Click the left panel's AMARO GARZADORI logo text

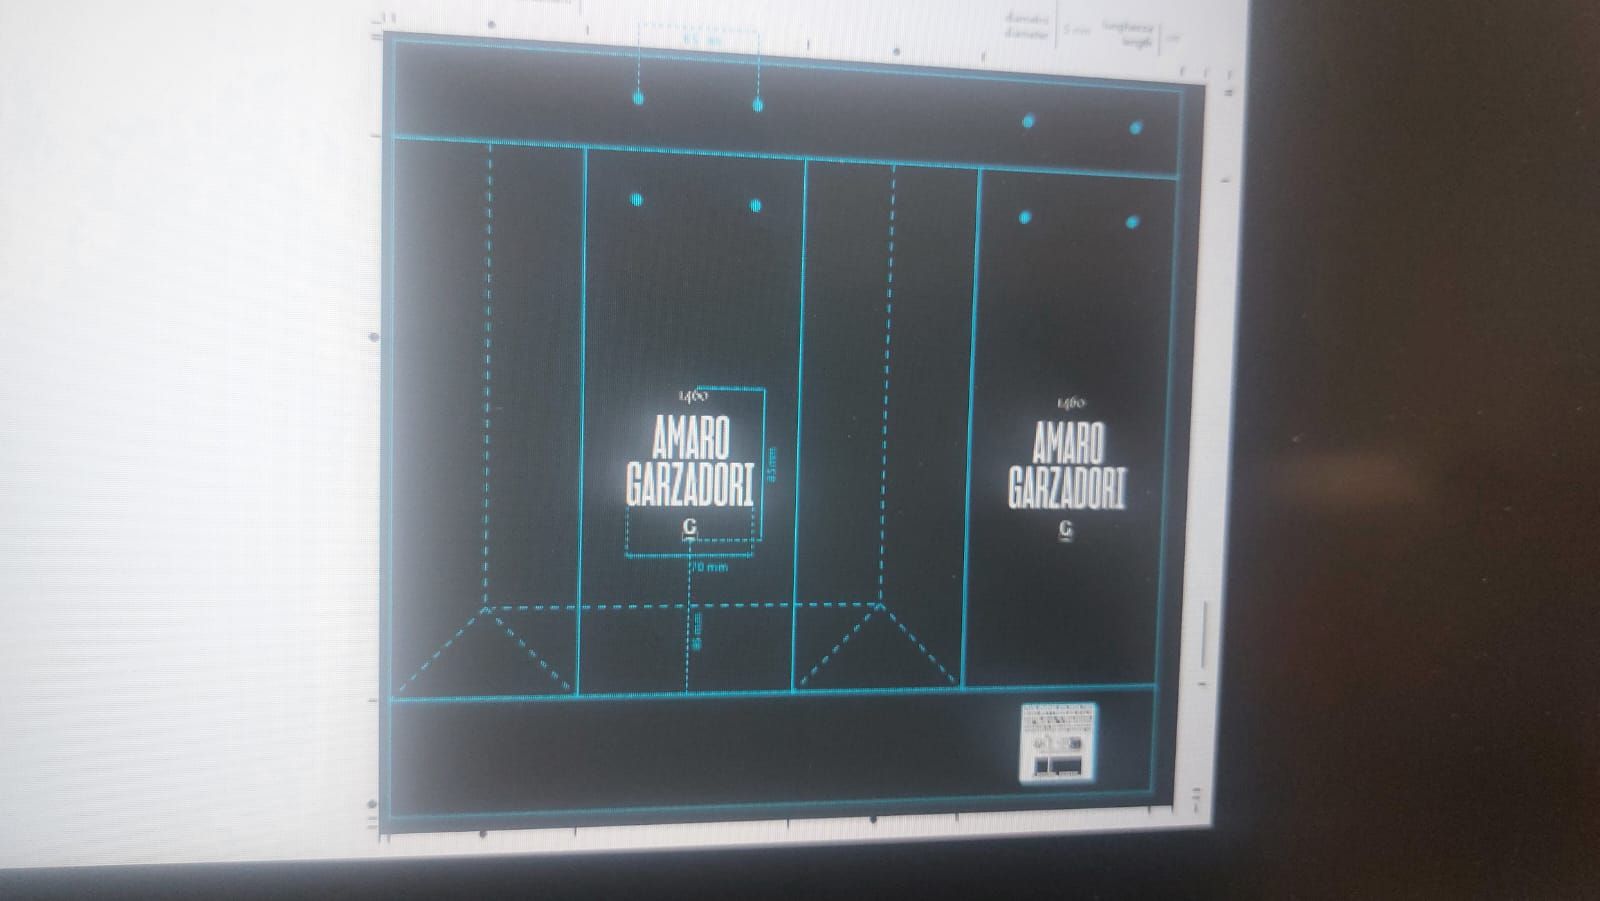(x=690, y=461)
